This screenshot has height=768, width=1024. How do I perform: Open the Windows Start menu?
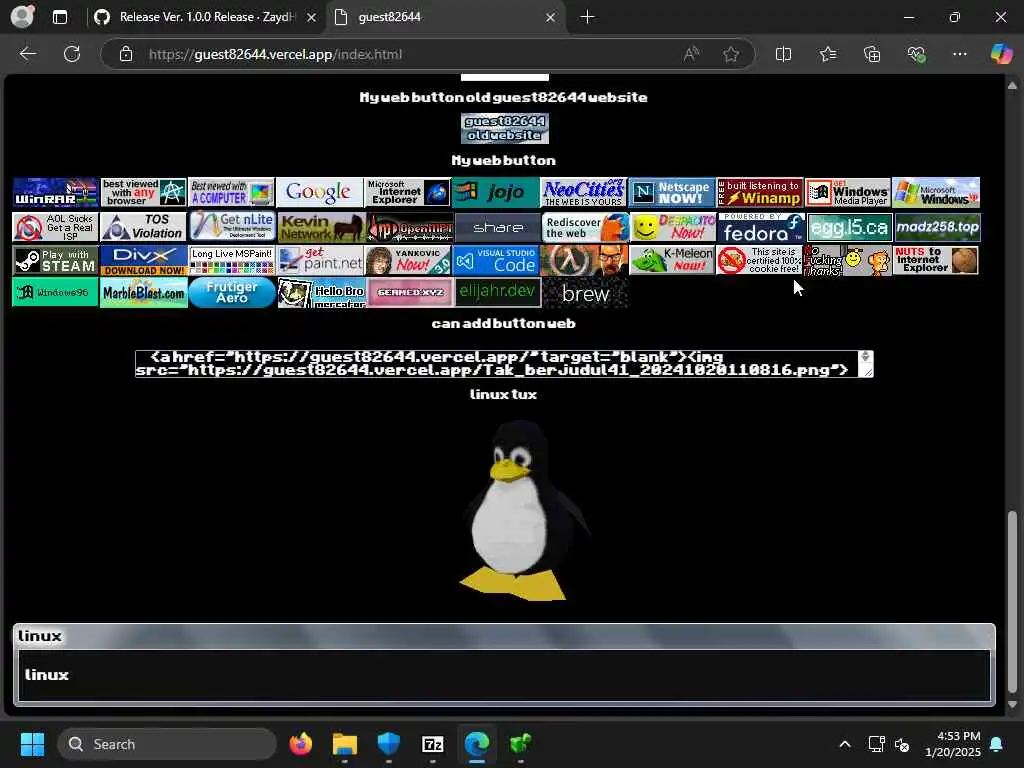click(32, 744)
